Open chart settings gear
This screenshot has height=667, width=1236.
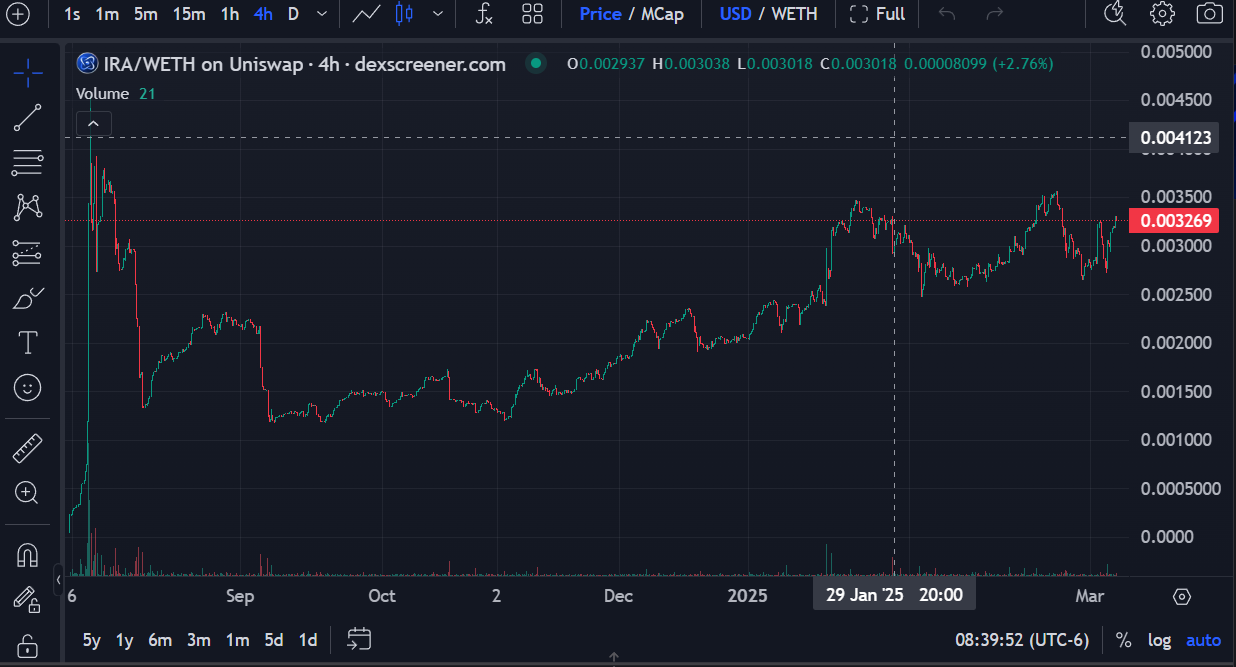point(1162,14)
